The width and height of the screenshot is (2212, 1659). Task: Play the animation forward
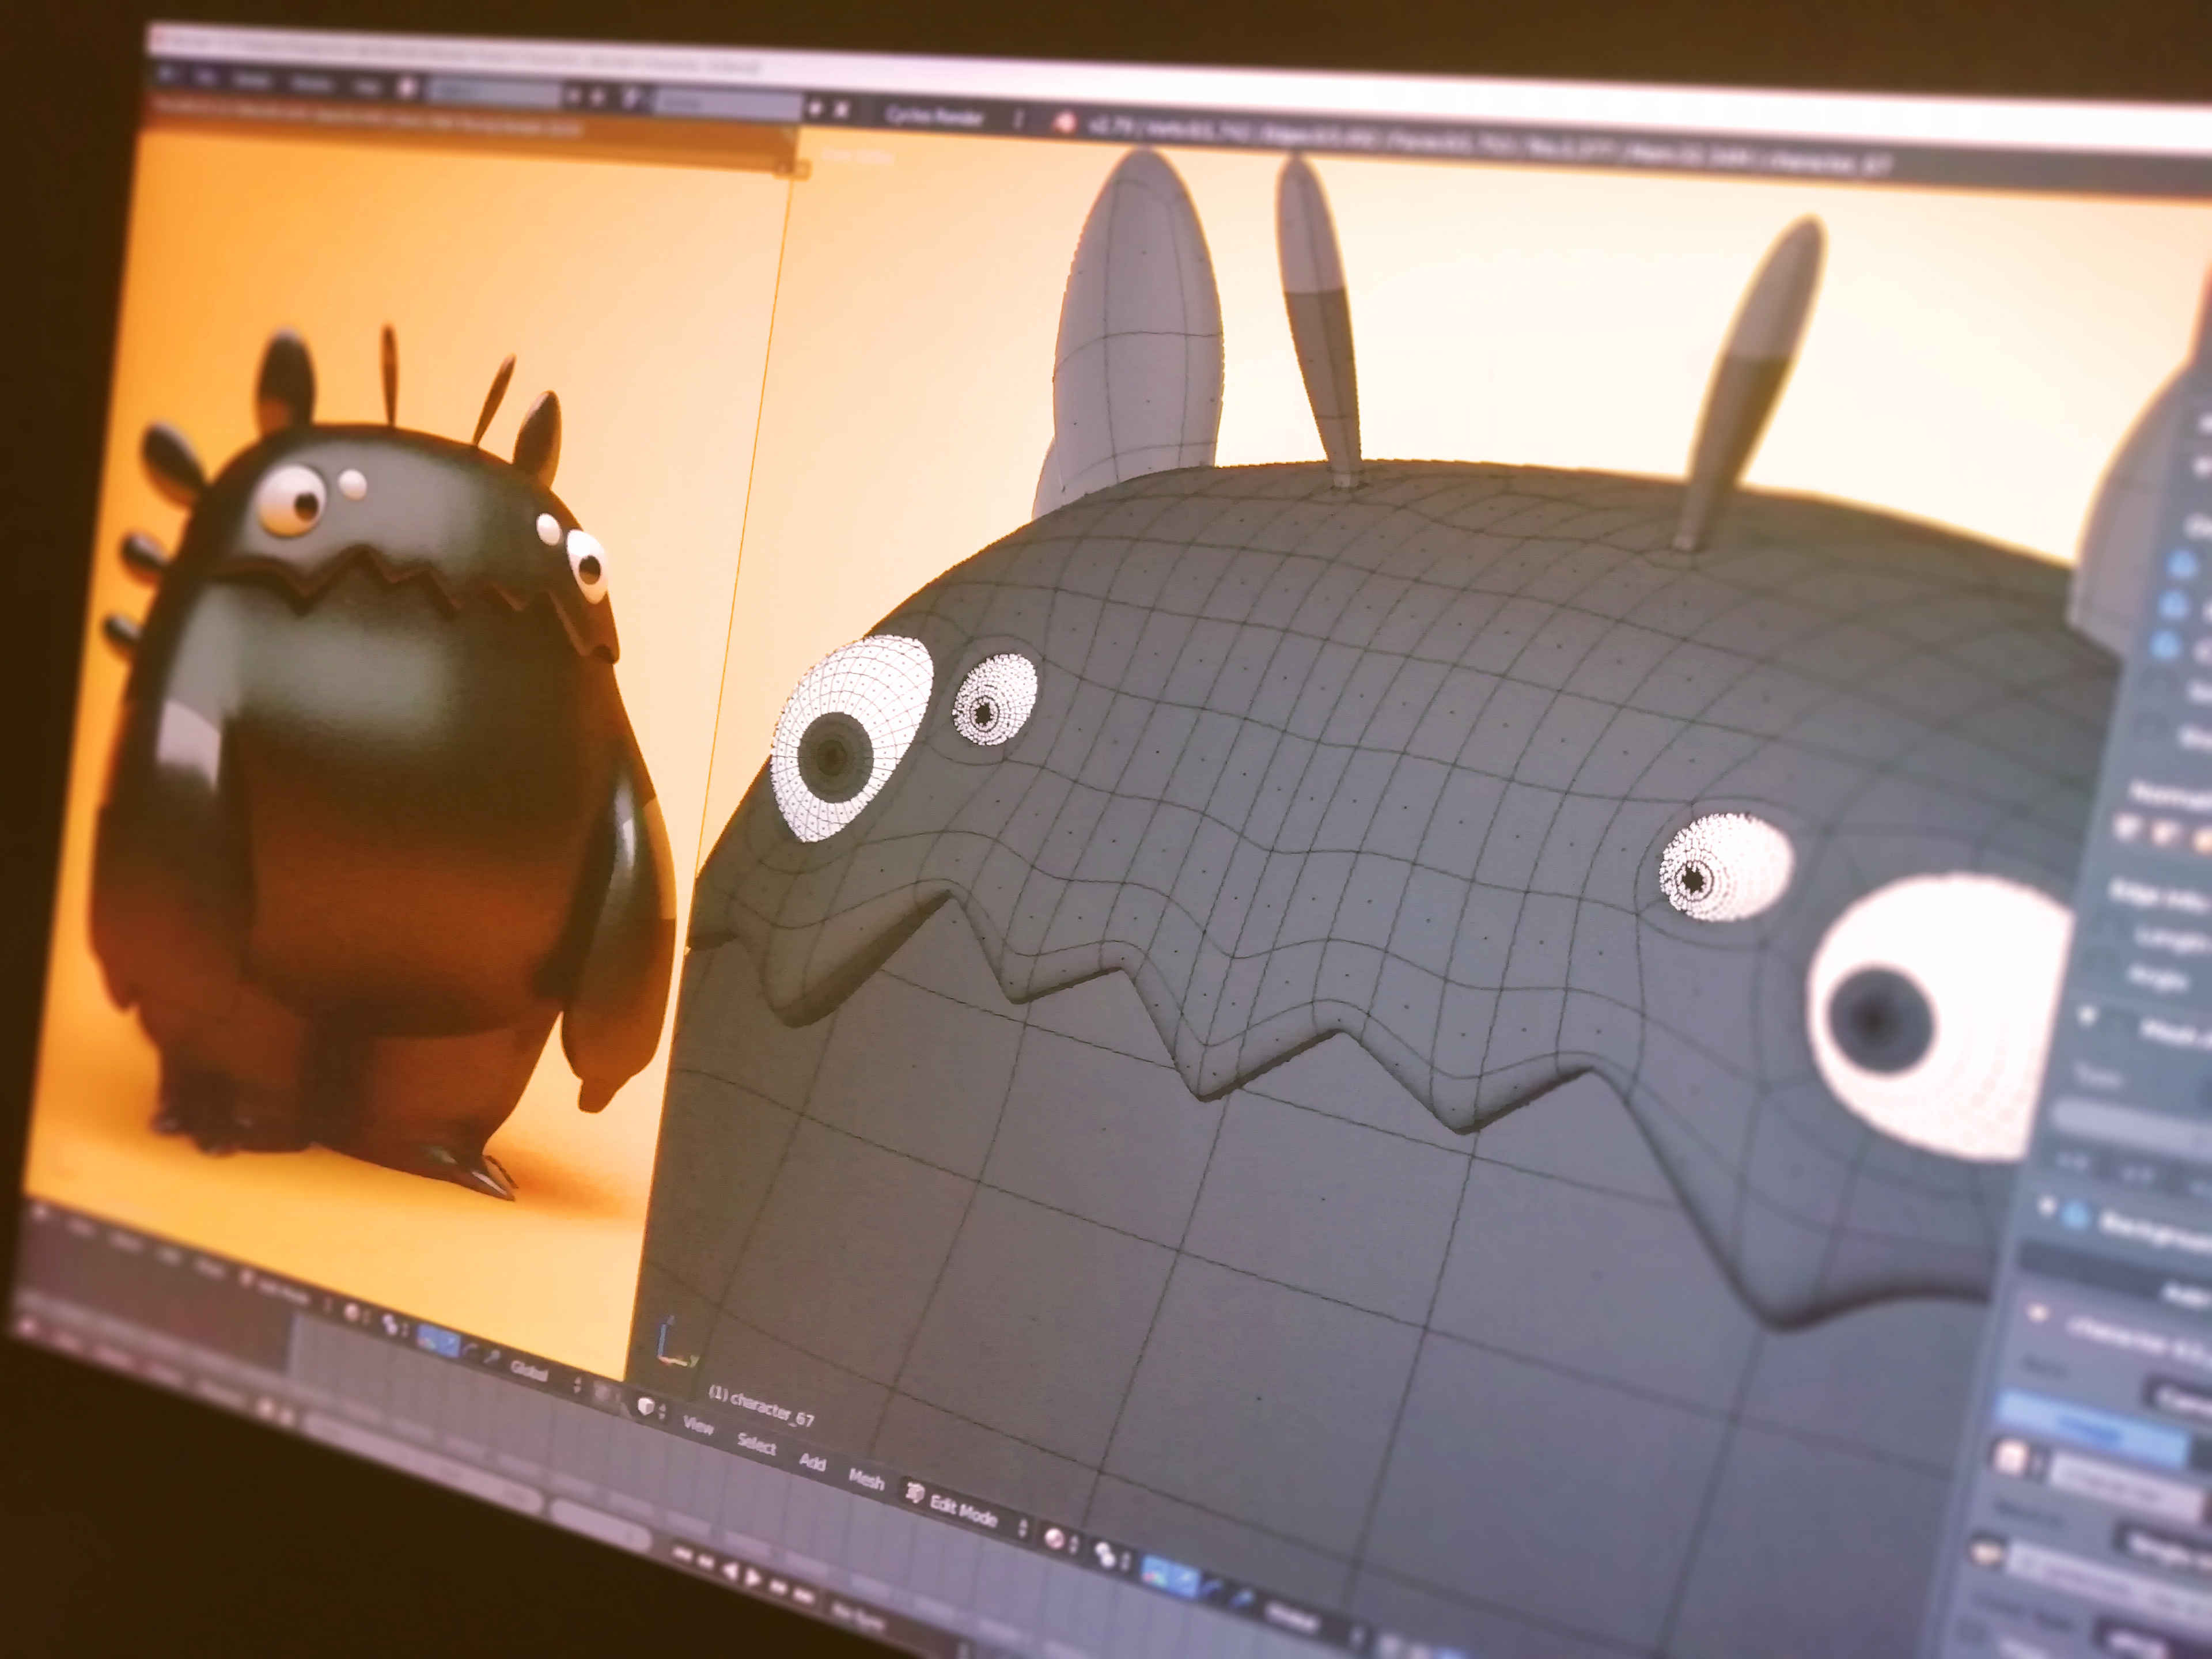(754, 1578)
